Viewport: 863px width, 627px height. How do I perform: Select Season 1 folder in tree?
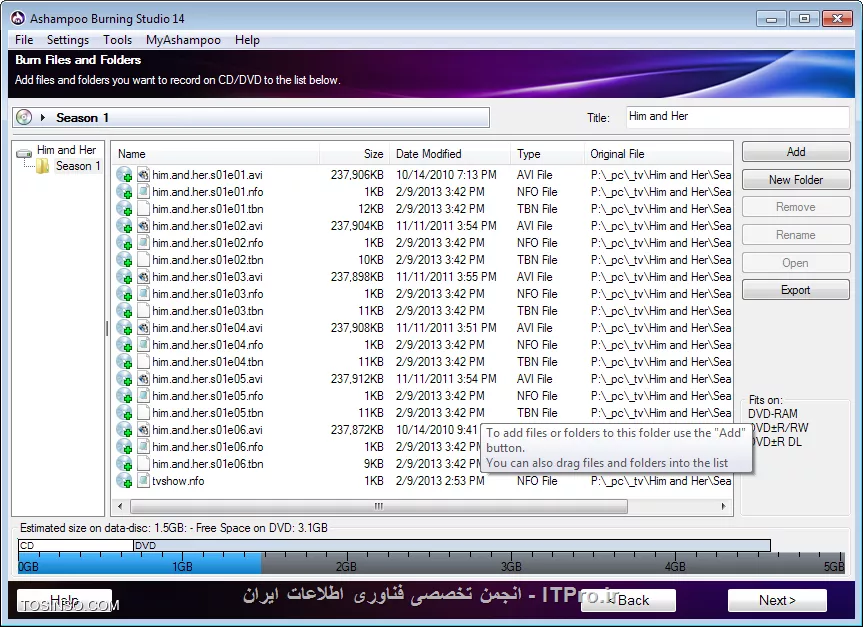pos(78,166)
